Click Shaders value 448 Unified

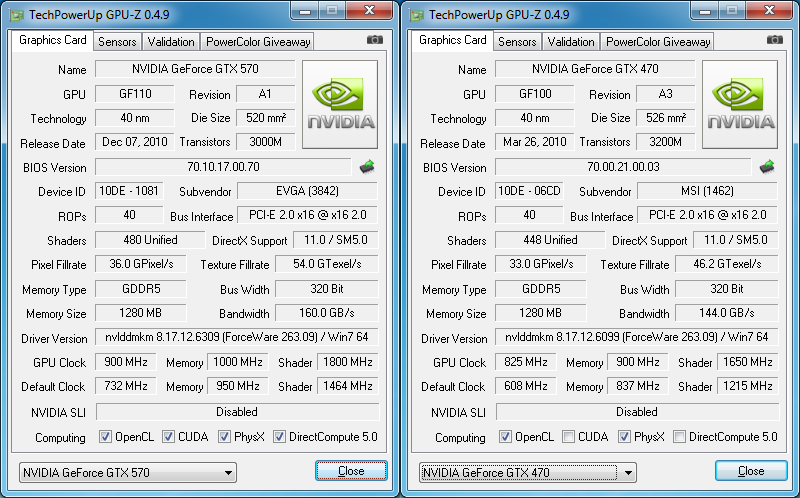click(x=550, y=240)
